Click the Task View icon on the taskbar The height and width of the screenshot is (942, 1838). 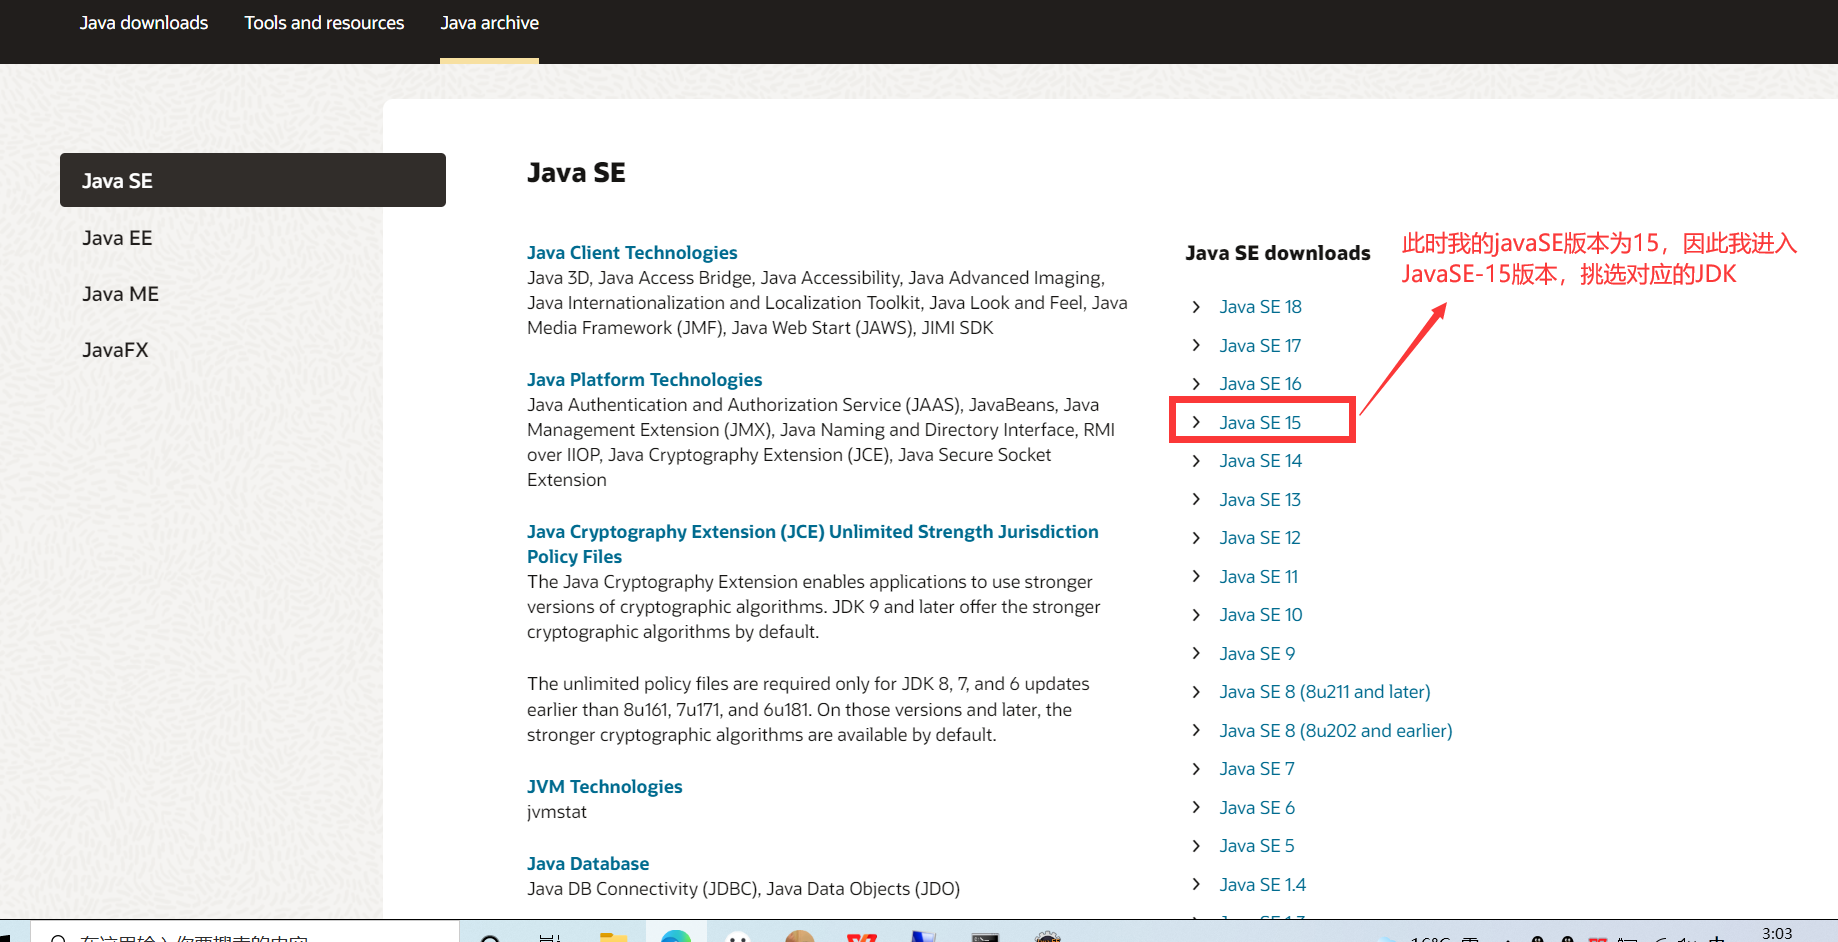point(549,936)
